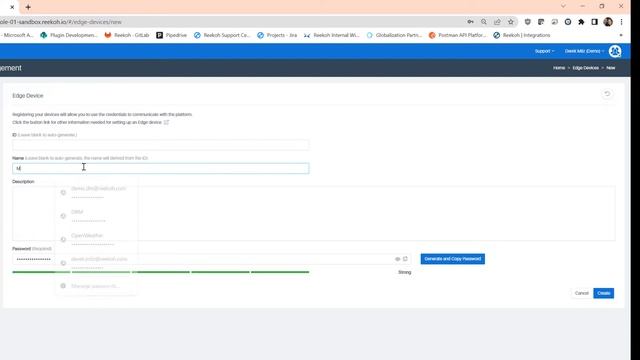This screenshot has height=360, width=640.
Task: Open the tab search chevron
Action: (563, 6)
